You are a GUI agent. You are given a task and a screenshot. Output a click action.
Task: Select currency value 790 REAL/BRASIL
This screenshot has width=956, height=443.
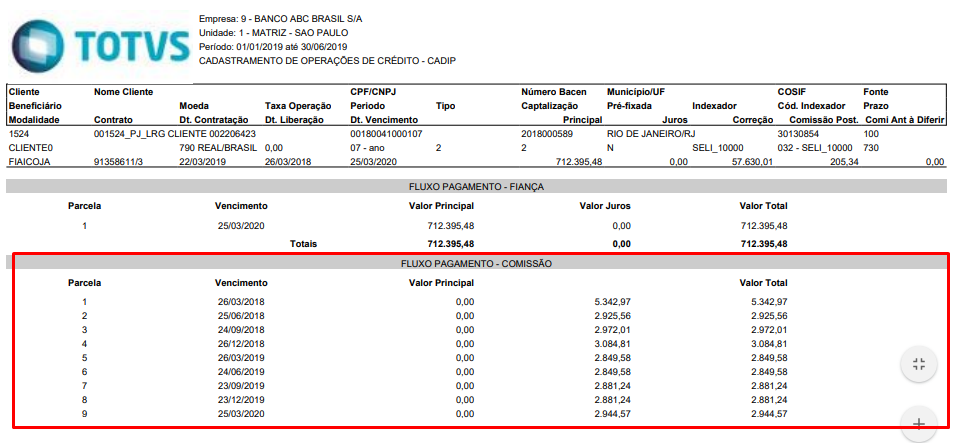218,147
